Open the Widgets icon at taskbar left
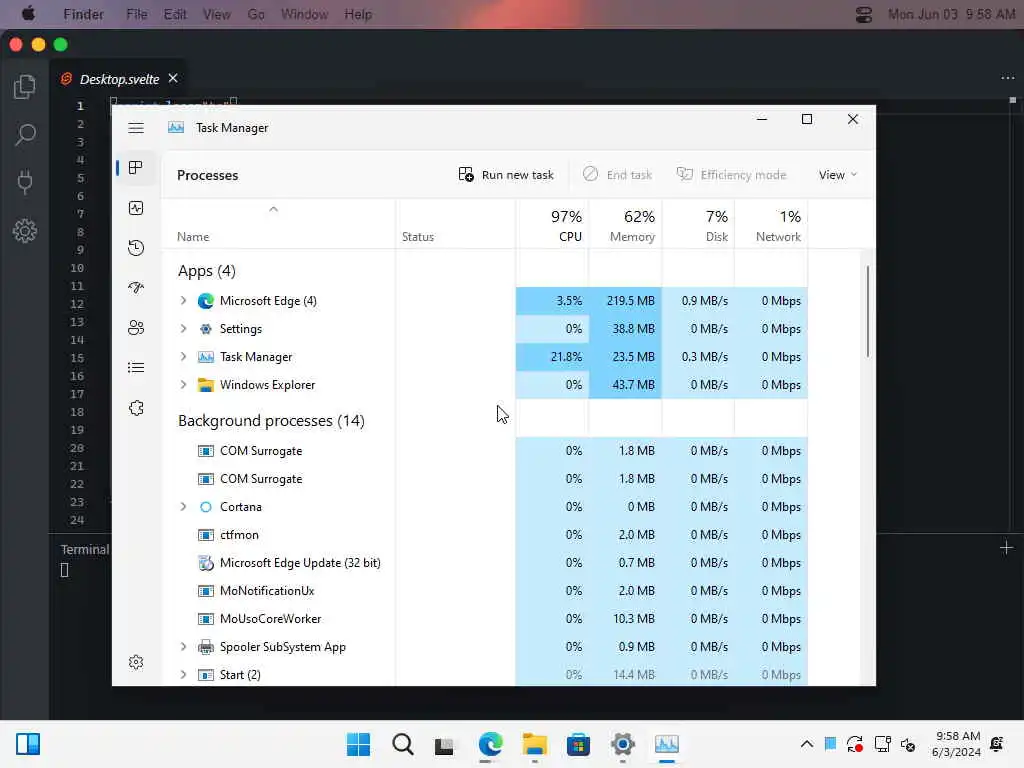Viewport: 1024px width, 768px height. (28, 744)
